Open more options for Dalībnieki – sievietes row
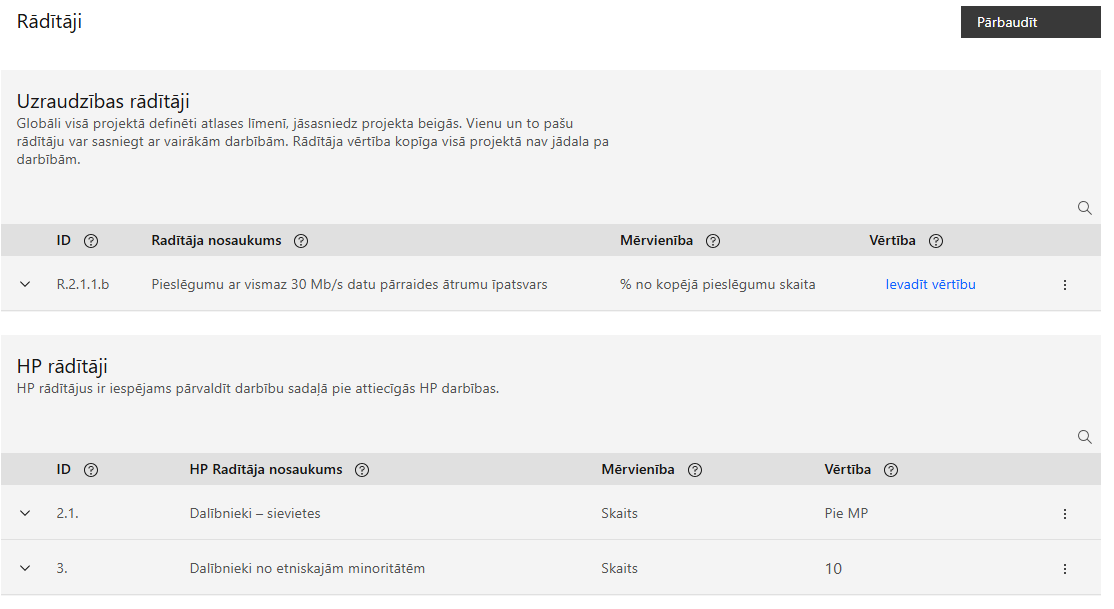The height and width of the screenshot is (609, 1114). tap(1064, 514)
